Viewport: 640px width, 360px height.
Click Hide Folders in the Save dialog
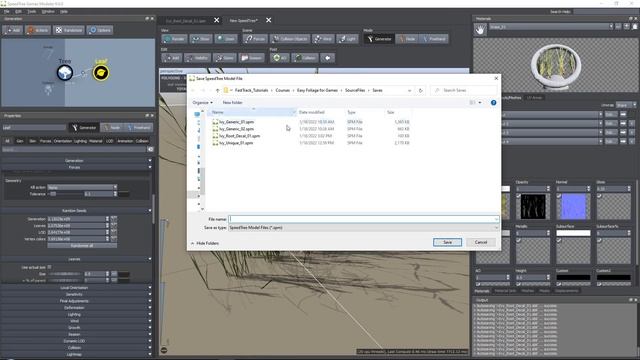205,243
